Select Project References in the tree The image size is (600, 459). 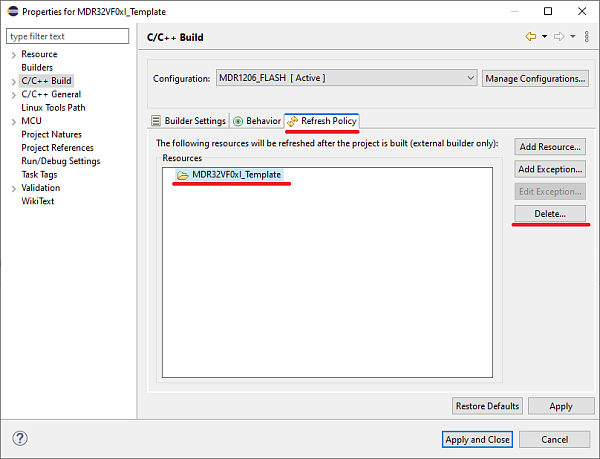57,148
